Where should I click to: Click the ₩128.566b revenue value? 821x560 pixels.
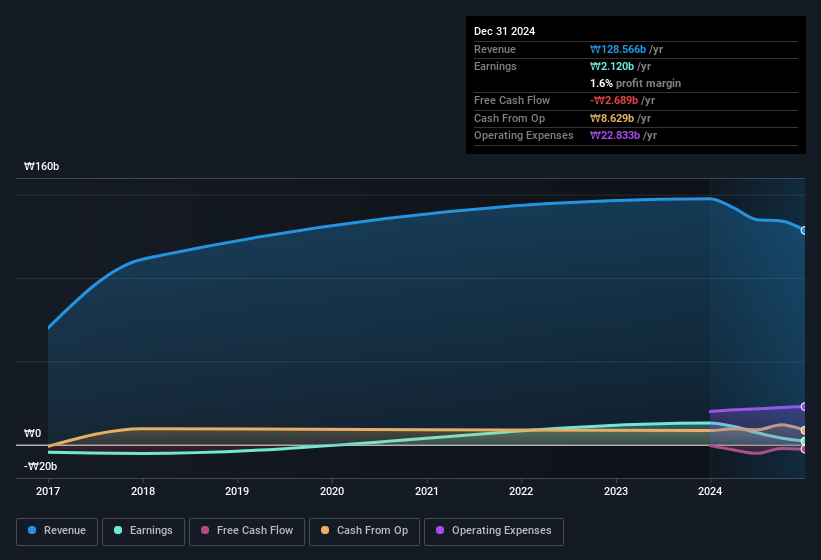(x=618, y=49)
